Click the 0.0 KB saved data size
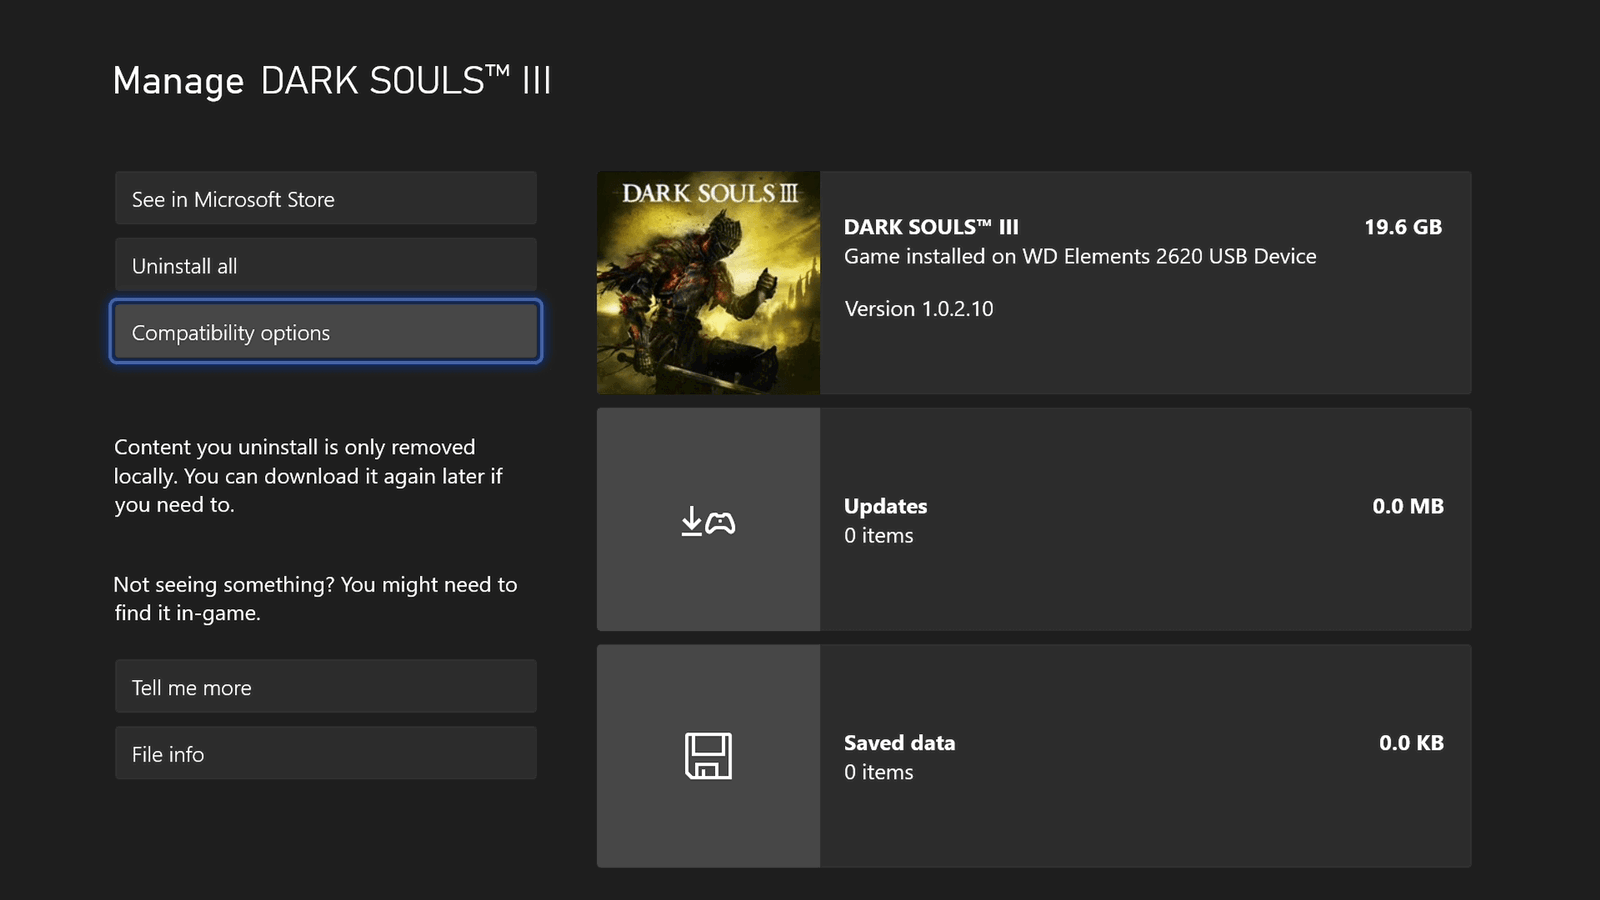Viewport: 1600px width, 900px height. point(1411,743)
